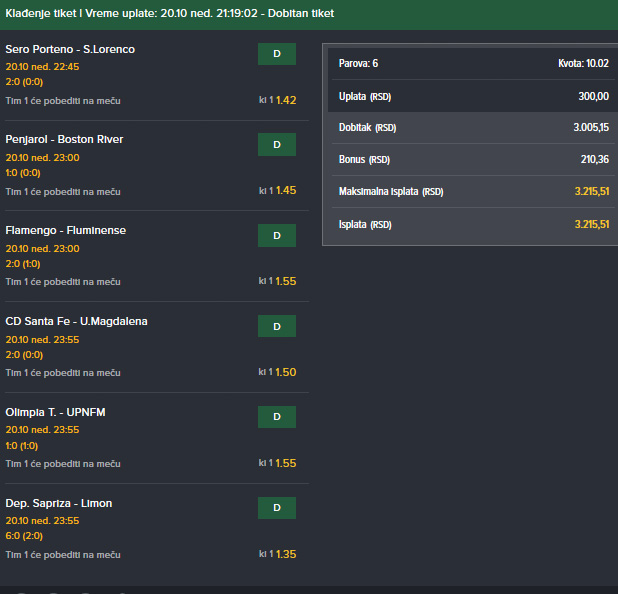Select the Dep. Sapriza - Limon match name
The width and height of the screenshot is (618, 594).
pyautogui.click(x=59, y=503)
